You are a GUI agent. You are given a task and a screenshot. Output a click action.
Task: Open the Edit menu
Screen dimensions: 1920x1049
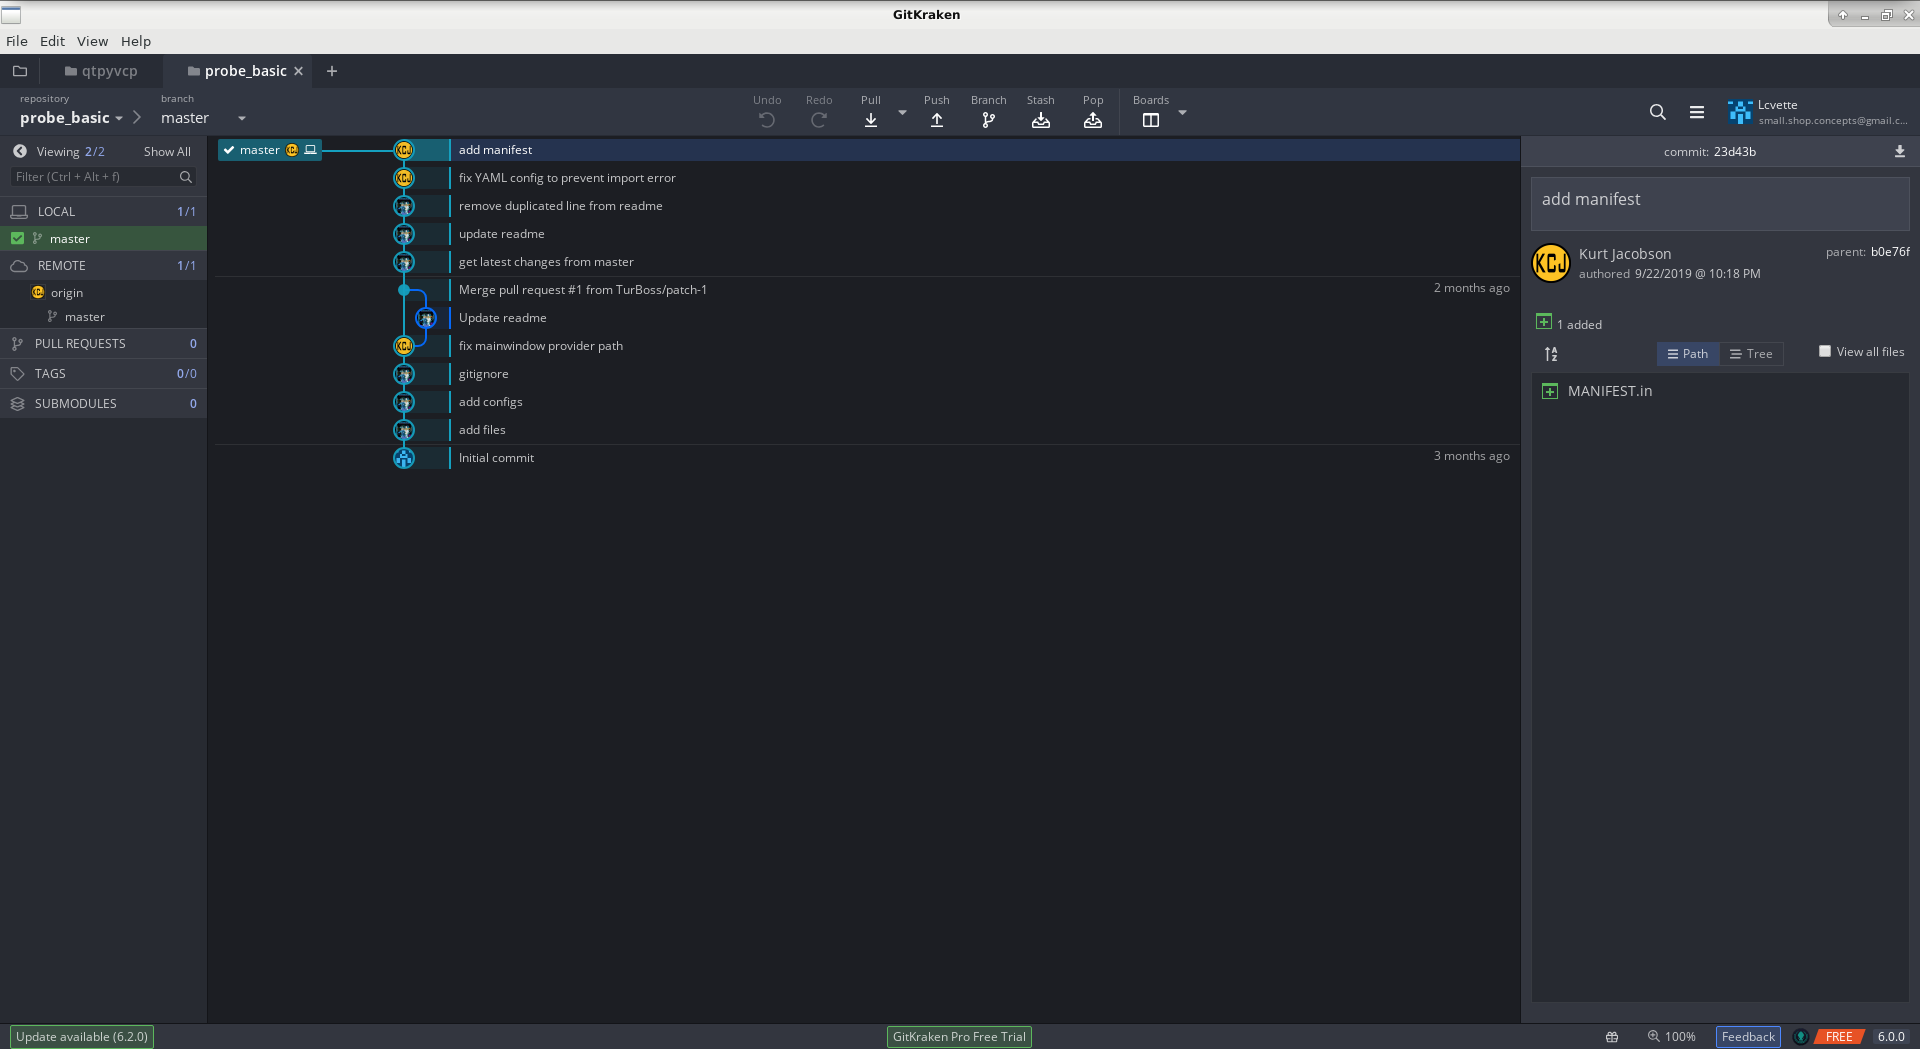click(x=52, y=41)
